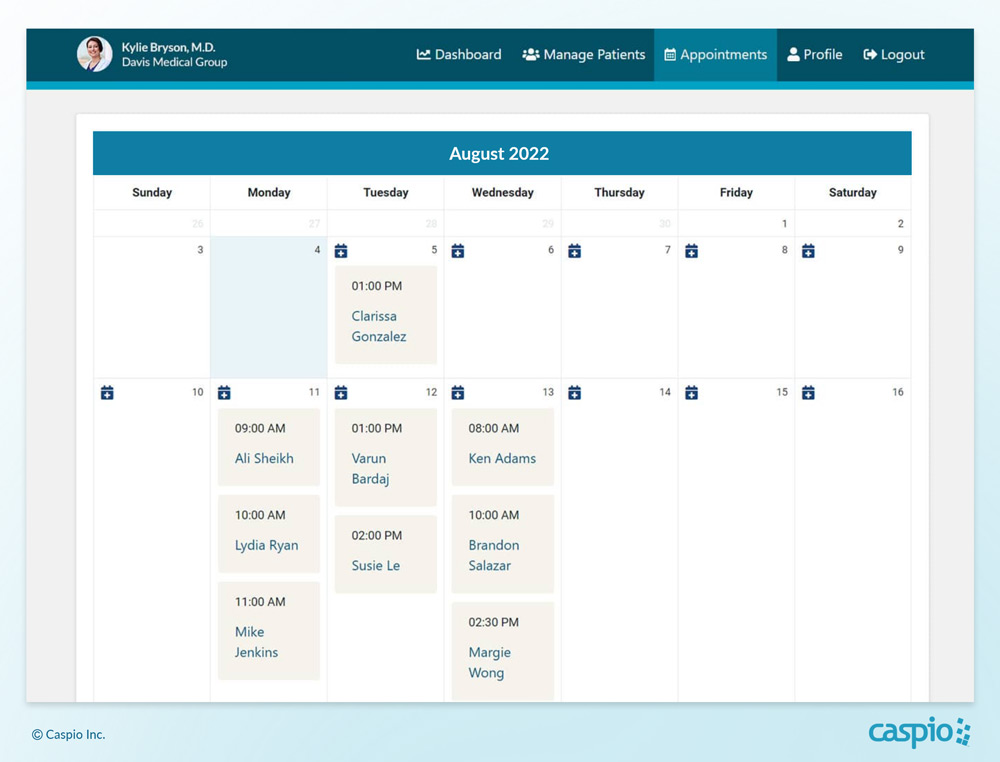Click add-appointment icon on Wednesday the 6th
Image resolution: width=1000 pixels, height=762 pixels.
point(458,251)
